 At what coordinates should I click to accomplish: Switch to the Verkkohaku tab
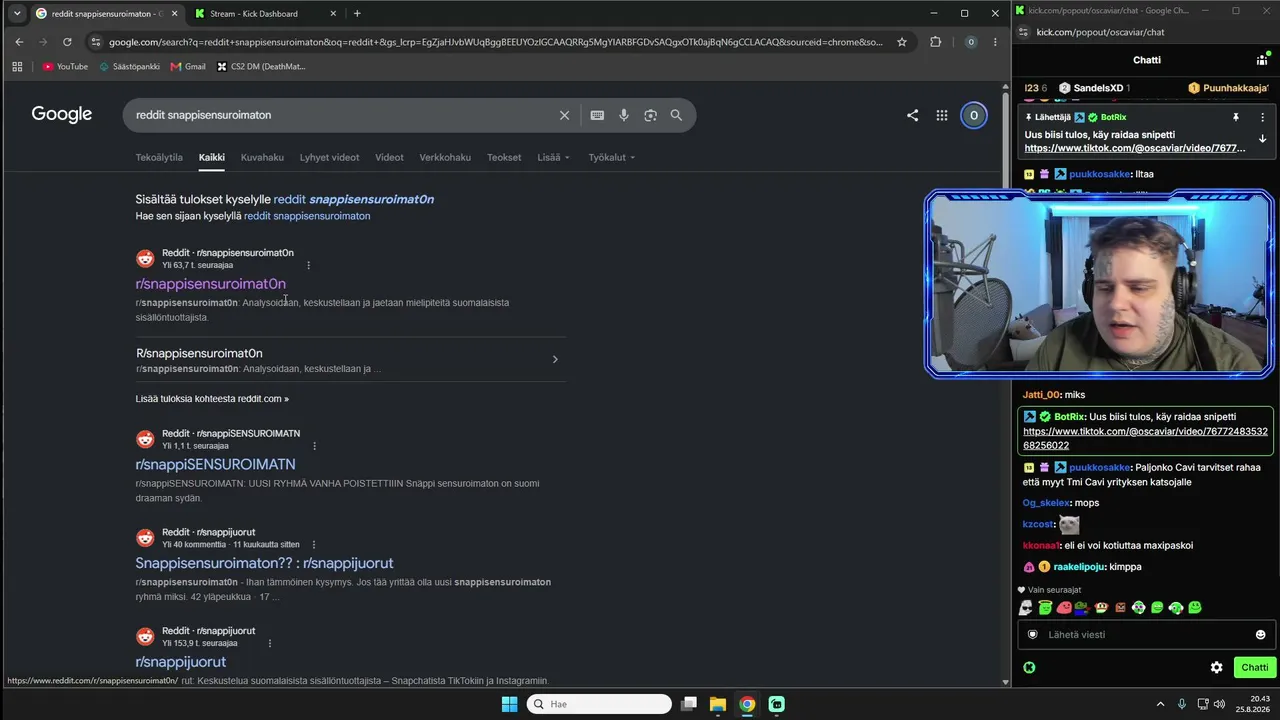pos(445,157)
